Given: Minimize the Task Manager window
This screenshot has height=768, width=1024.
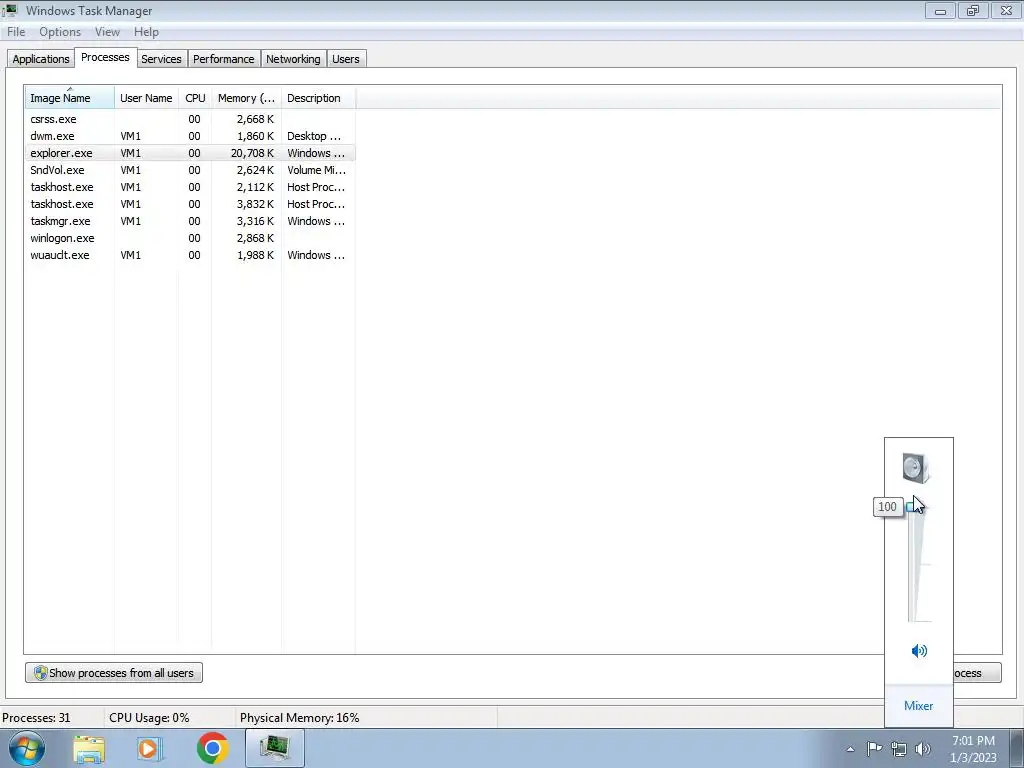Looking at the screenshot, I should [940, 10].
